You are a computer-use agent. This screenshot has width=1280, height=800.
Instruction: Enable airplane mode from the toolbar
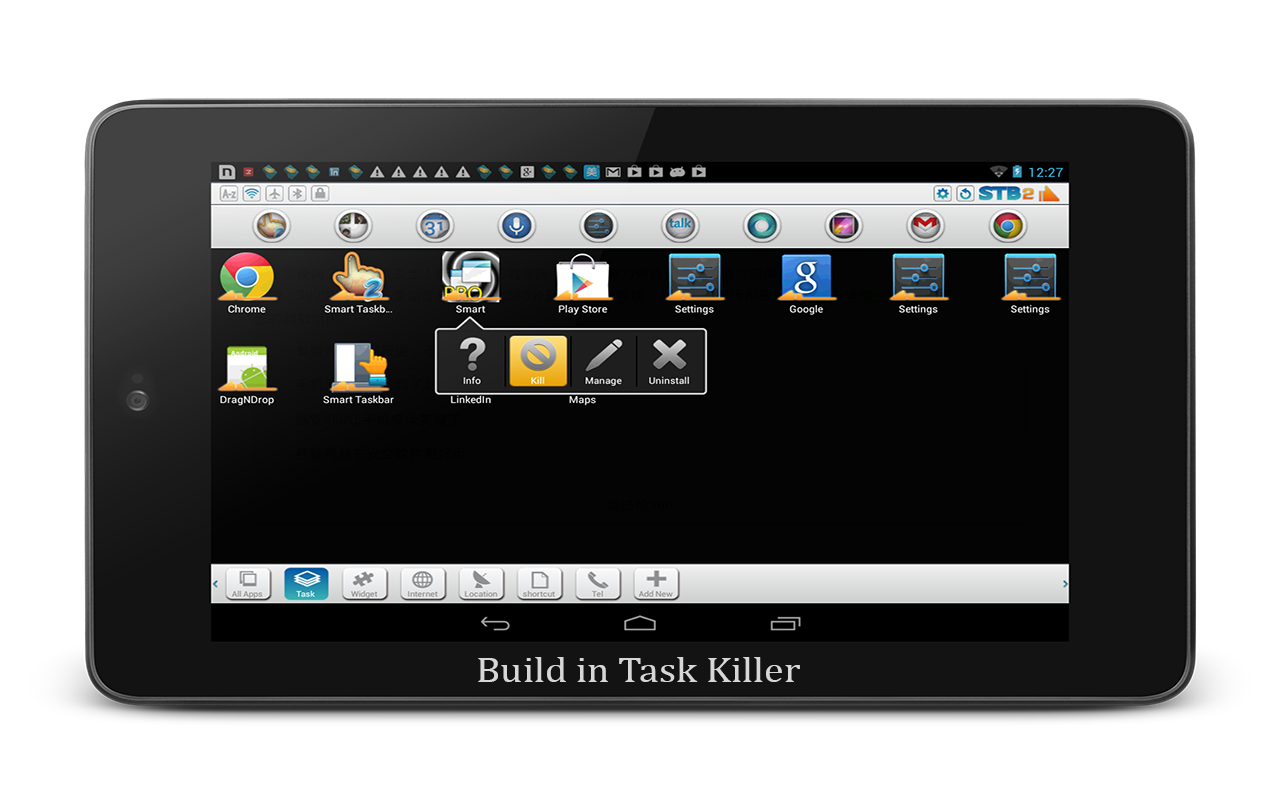(272, 193)
